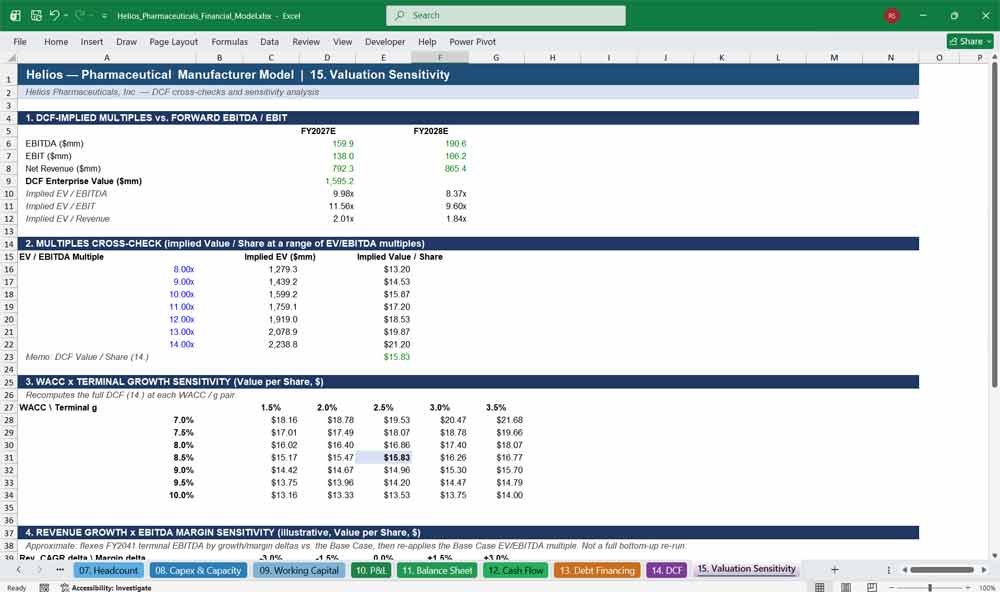
Task: Click the 100% zoom level
Action: tap(986, 588)
